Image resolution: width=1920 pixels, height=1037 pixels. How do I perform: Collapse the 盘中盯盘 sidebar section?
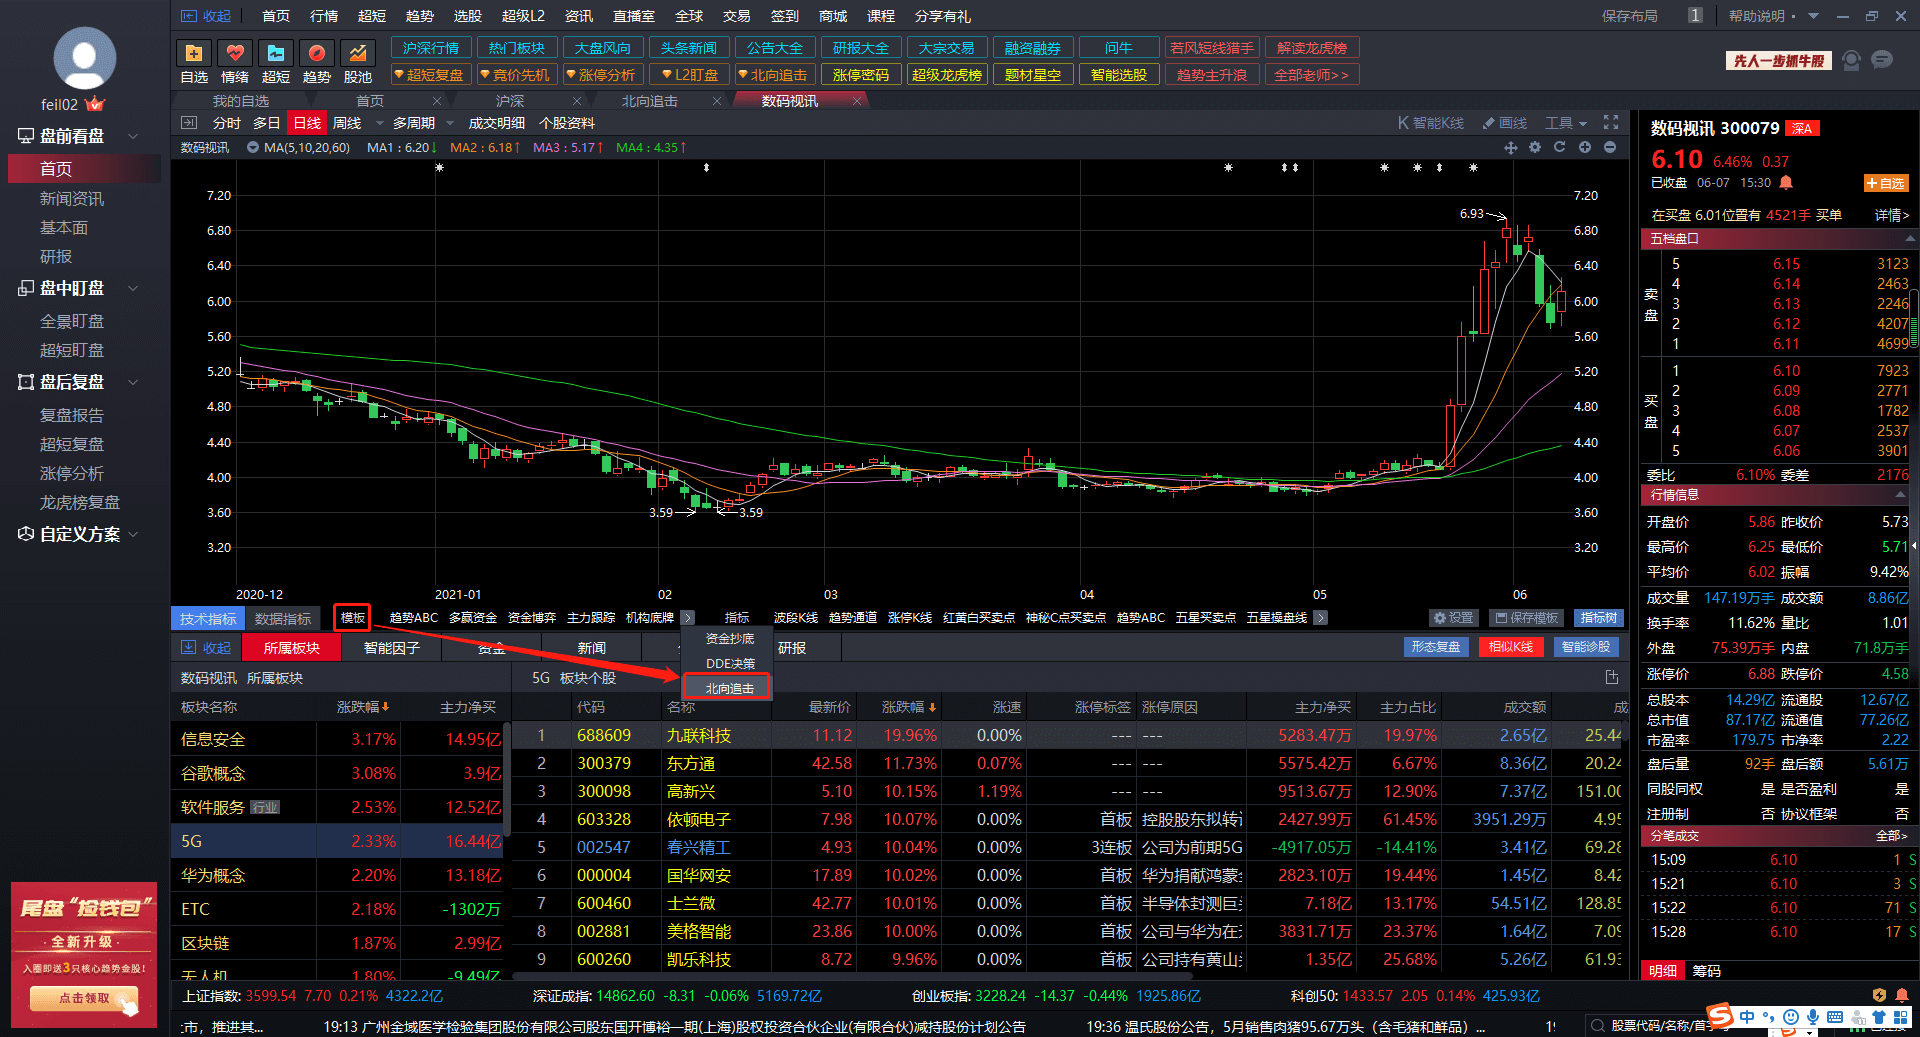[x=132, y=288]
